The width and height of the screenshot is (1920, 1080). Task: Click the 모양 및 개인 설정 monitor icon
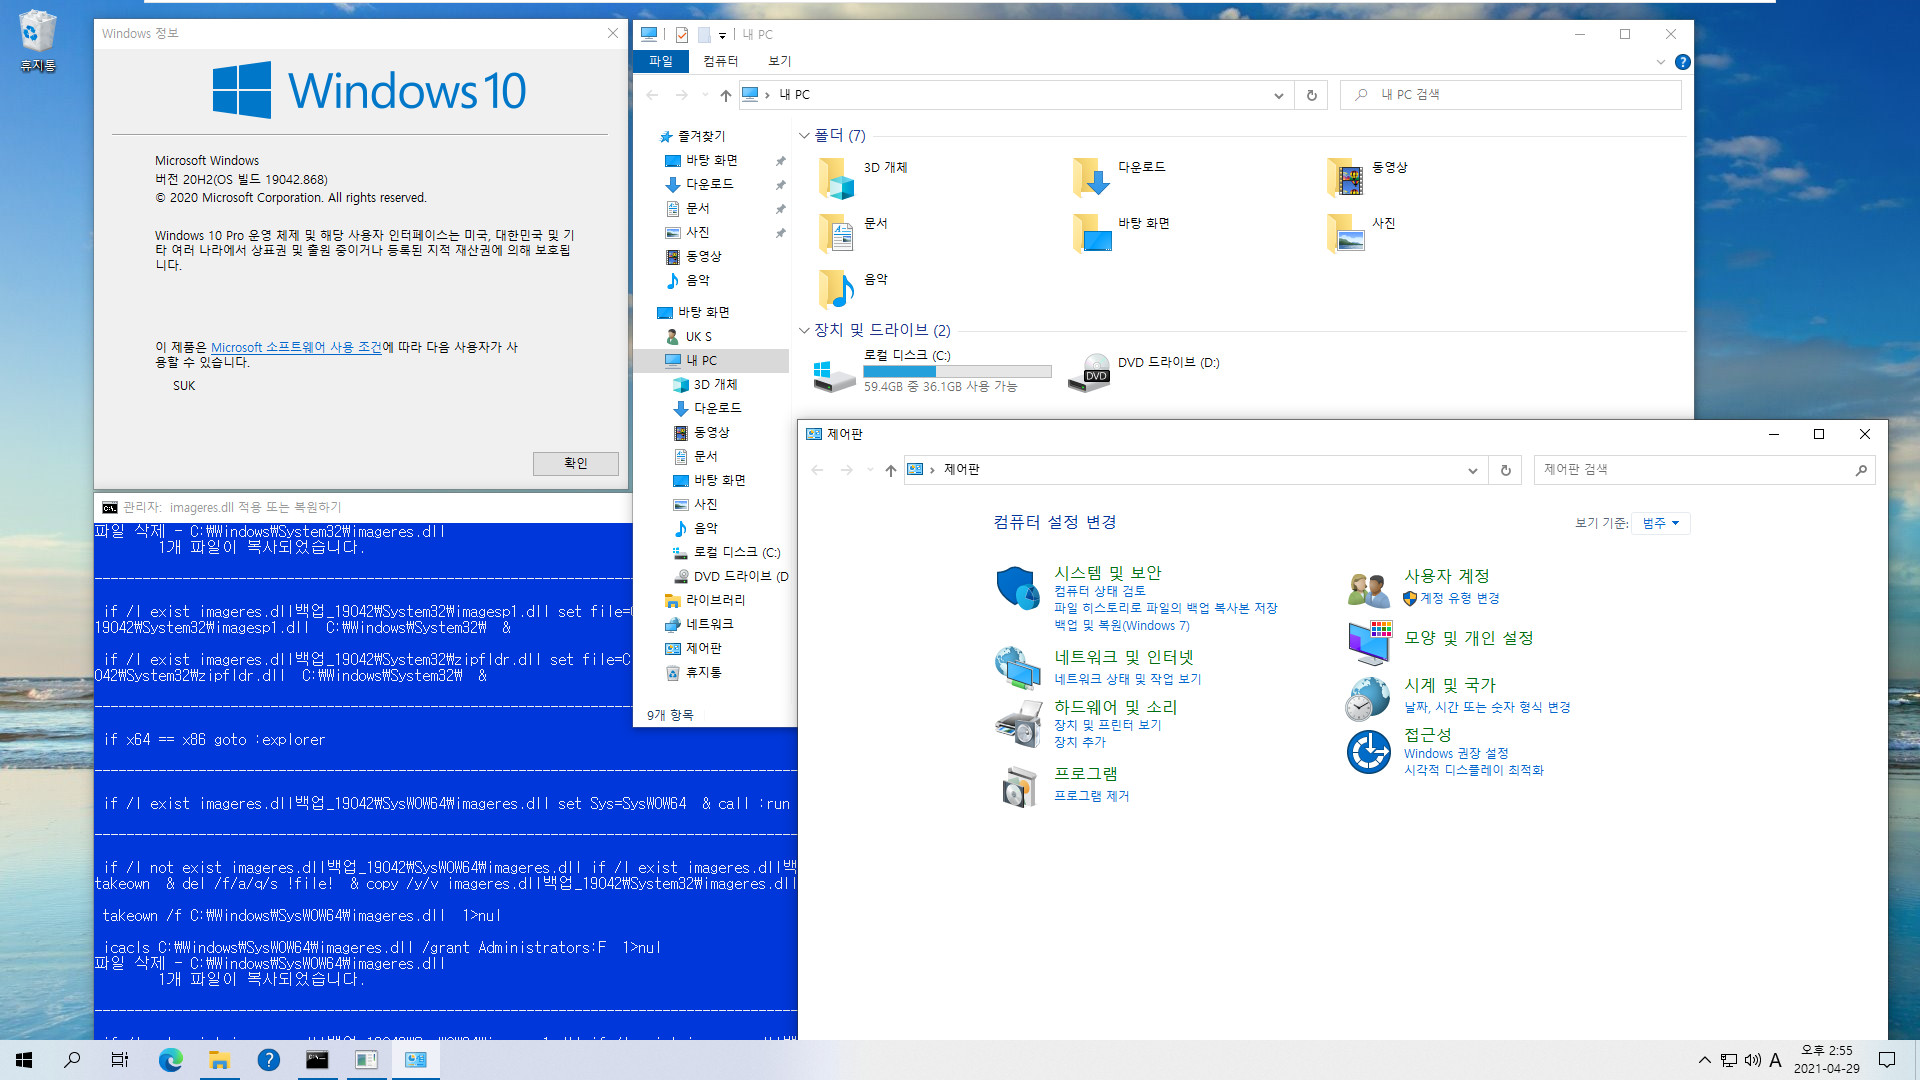pos(1368,642)
